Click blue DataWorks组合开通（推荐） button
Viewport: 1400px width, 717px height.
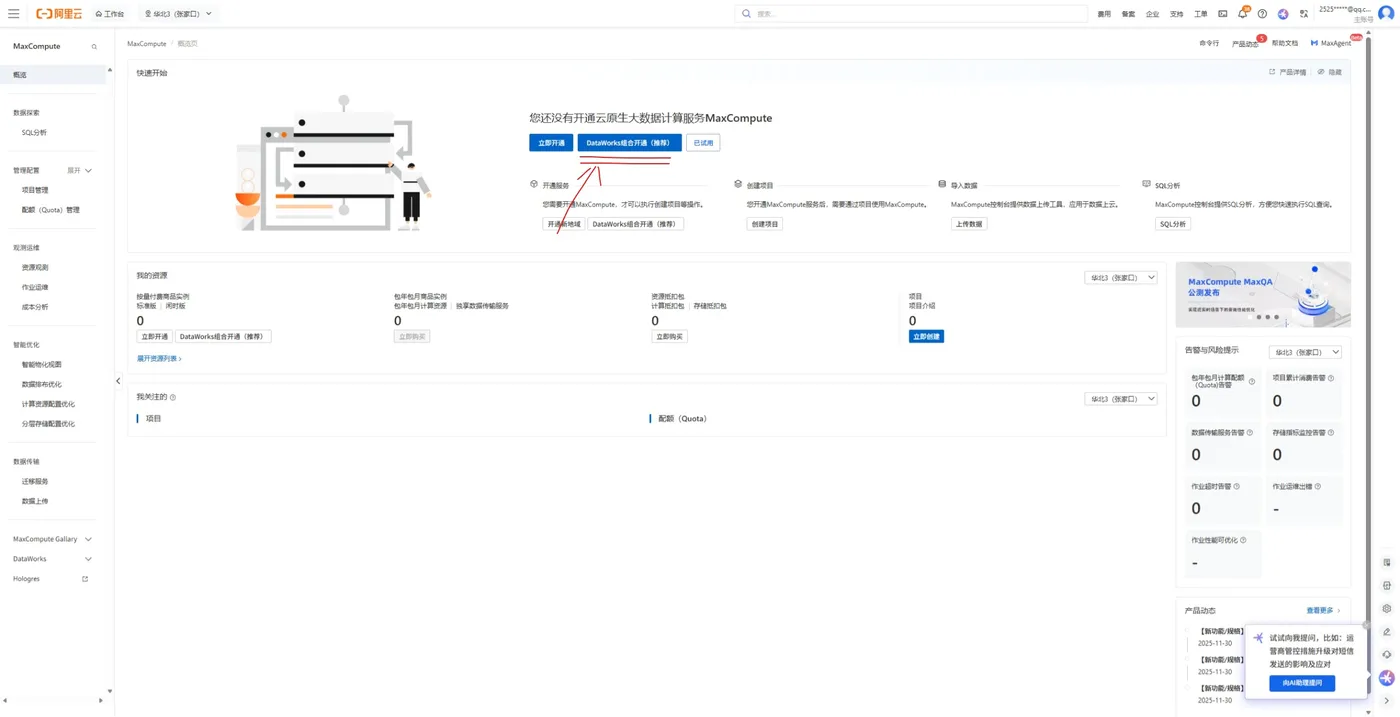point(629,143)
